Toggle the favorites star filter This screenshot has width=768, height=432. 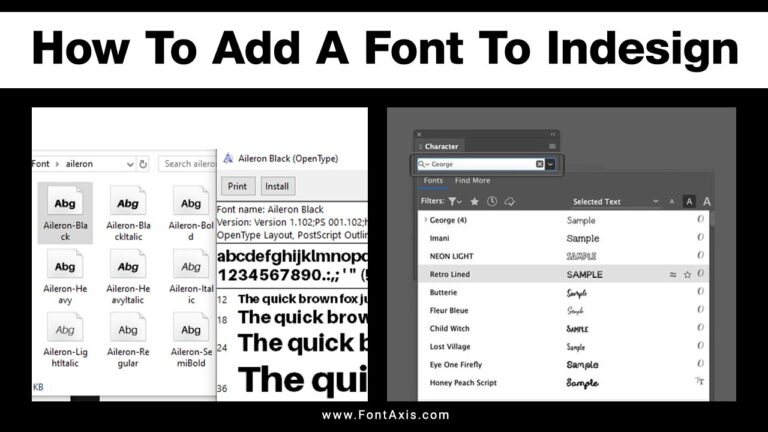click(474, 201)
